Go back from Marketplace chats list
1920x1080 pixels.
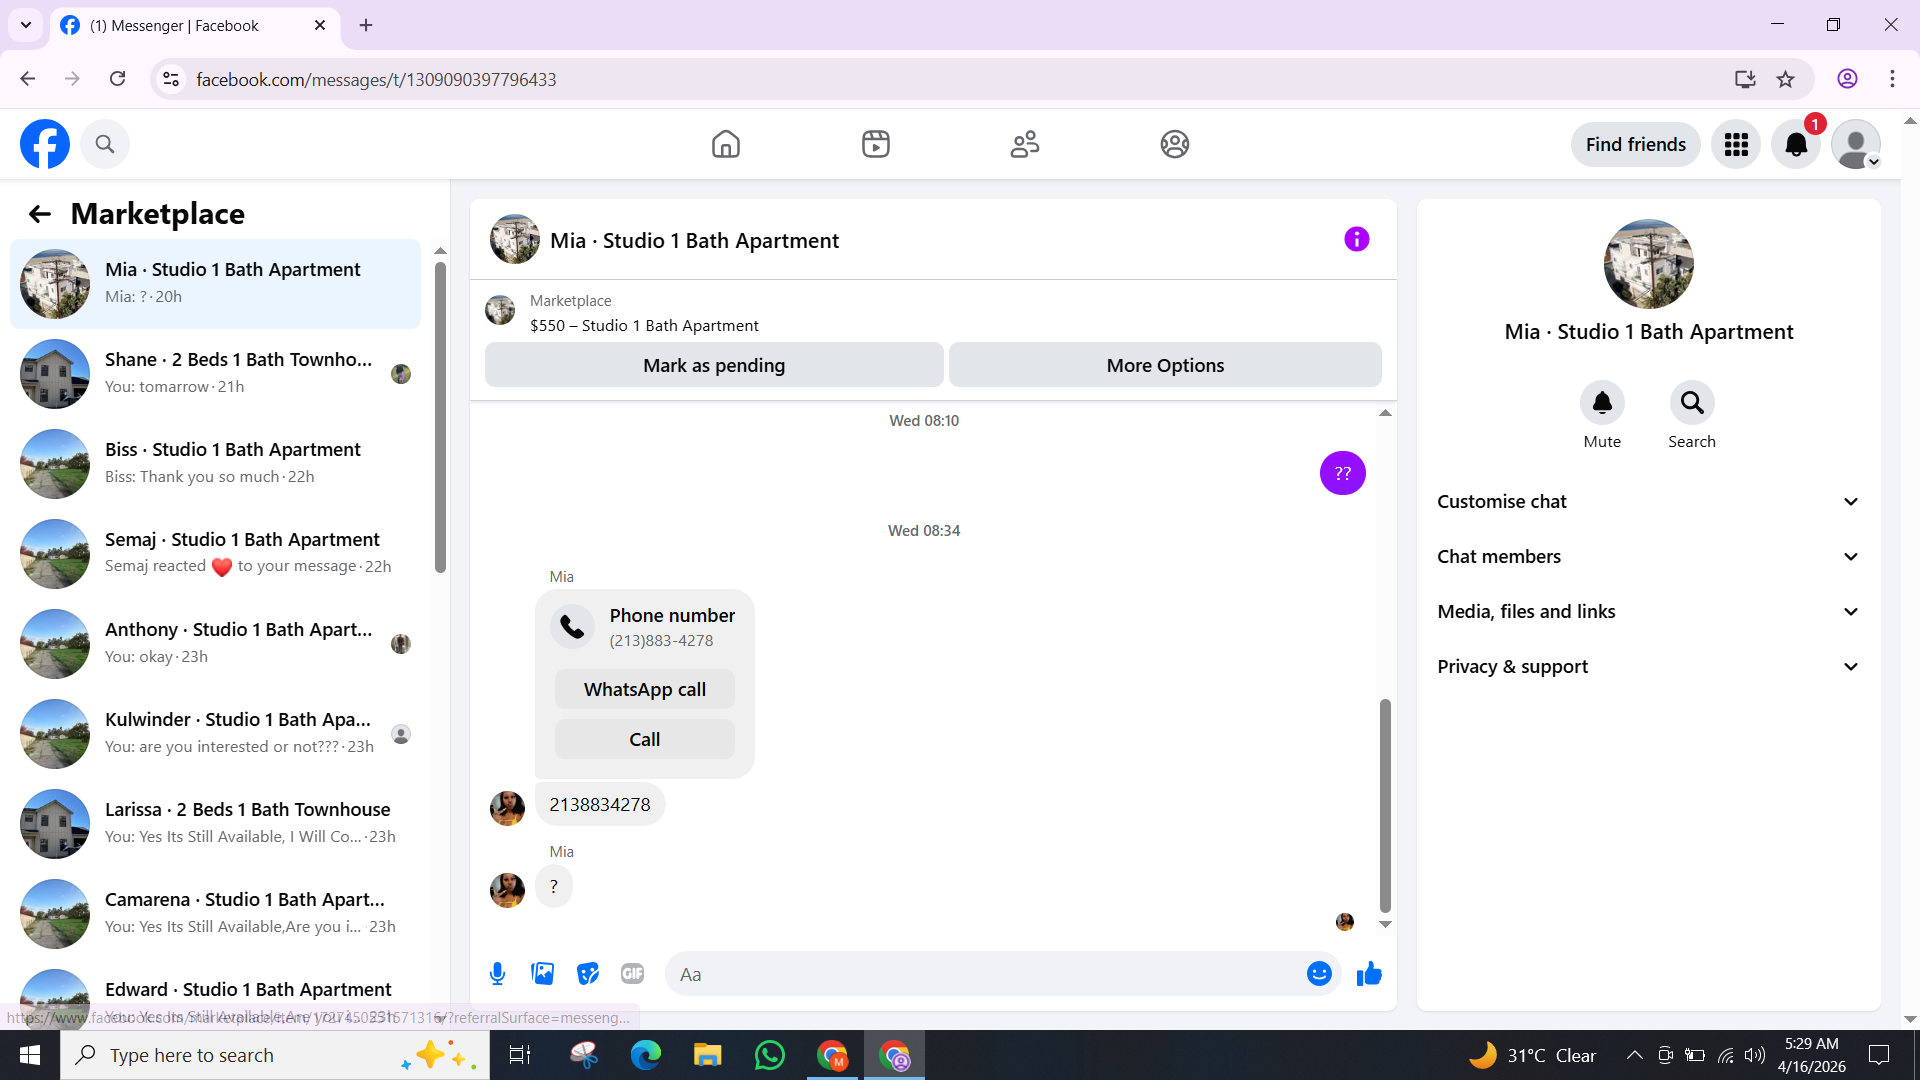[39, 214]
